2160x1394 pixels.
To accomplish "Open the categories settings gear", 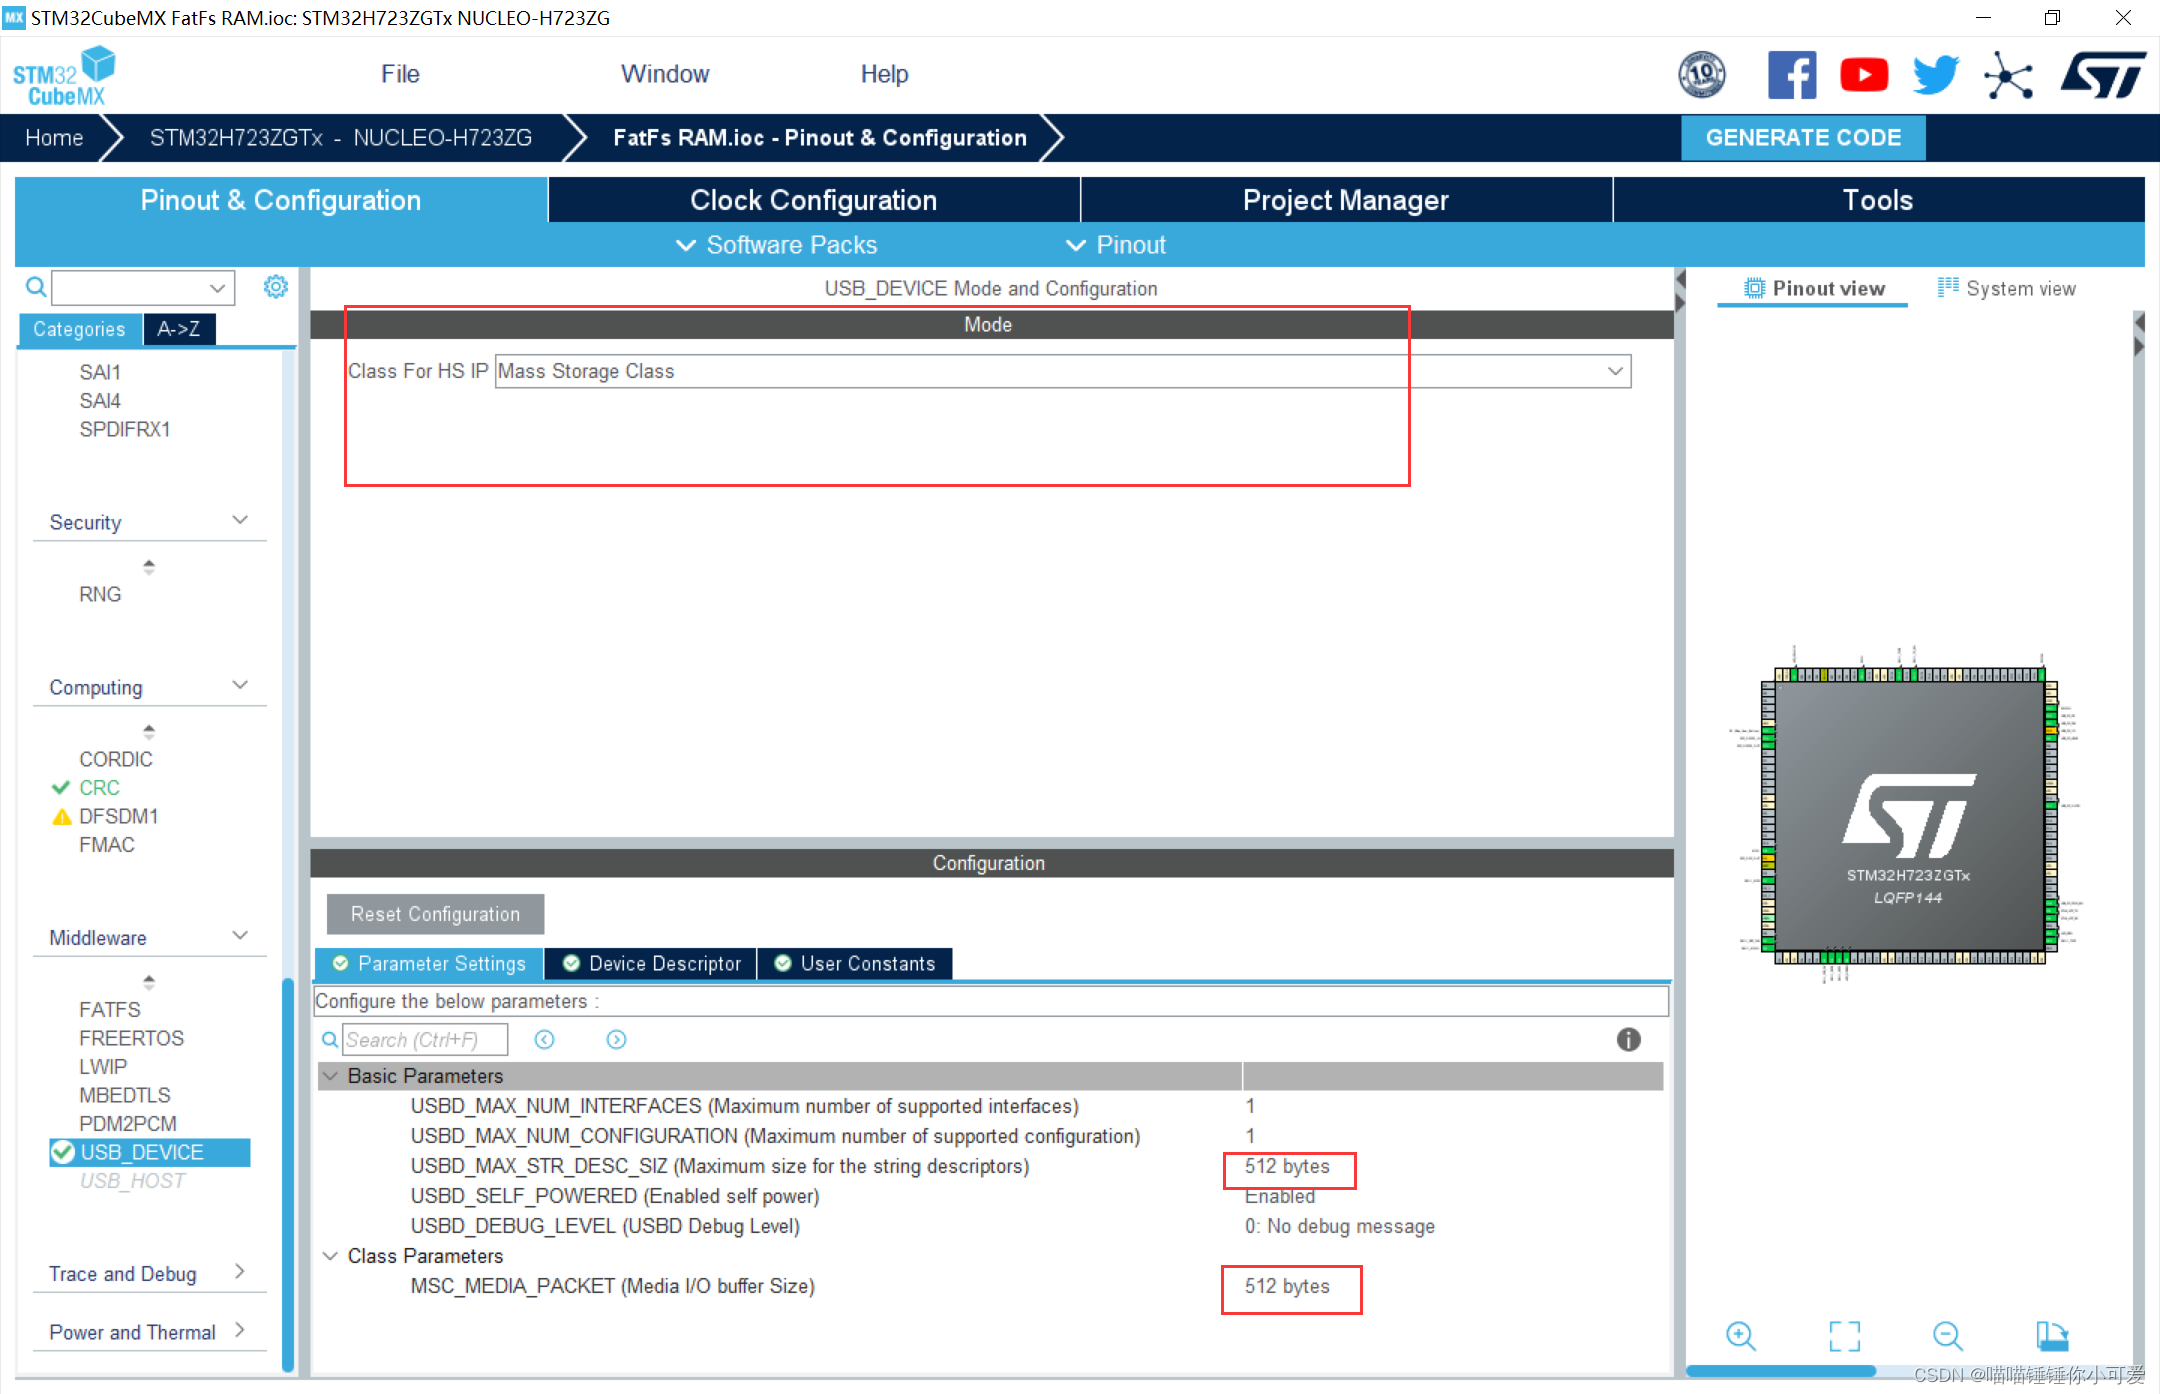I will coord(275,287).
